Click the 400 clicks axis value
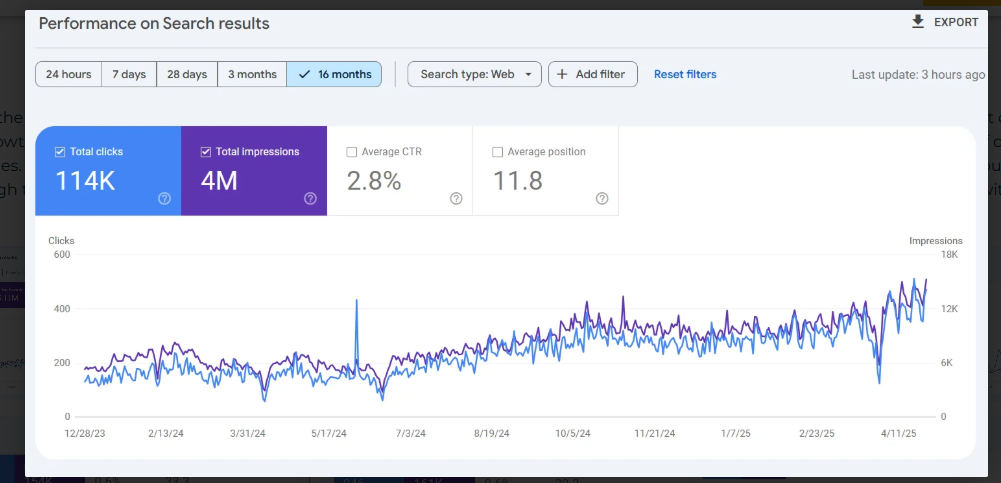Screen dimensions: 1001x483 [x=62, y=309]
